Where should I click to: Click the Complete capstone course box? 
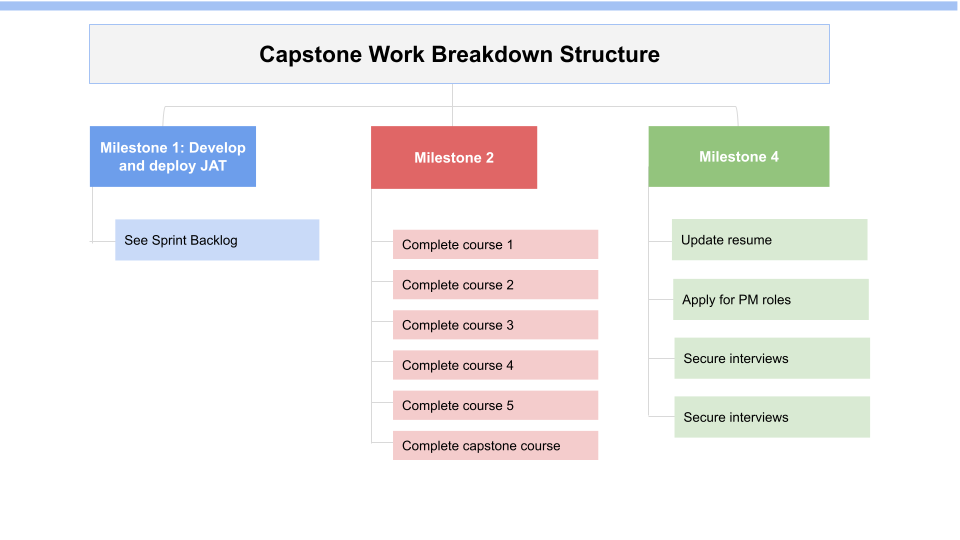click(x=495, y=446)
